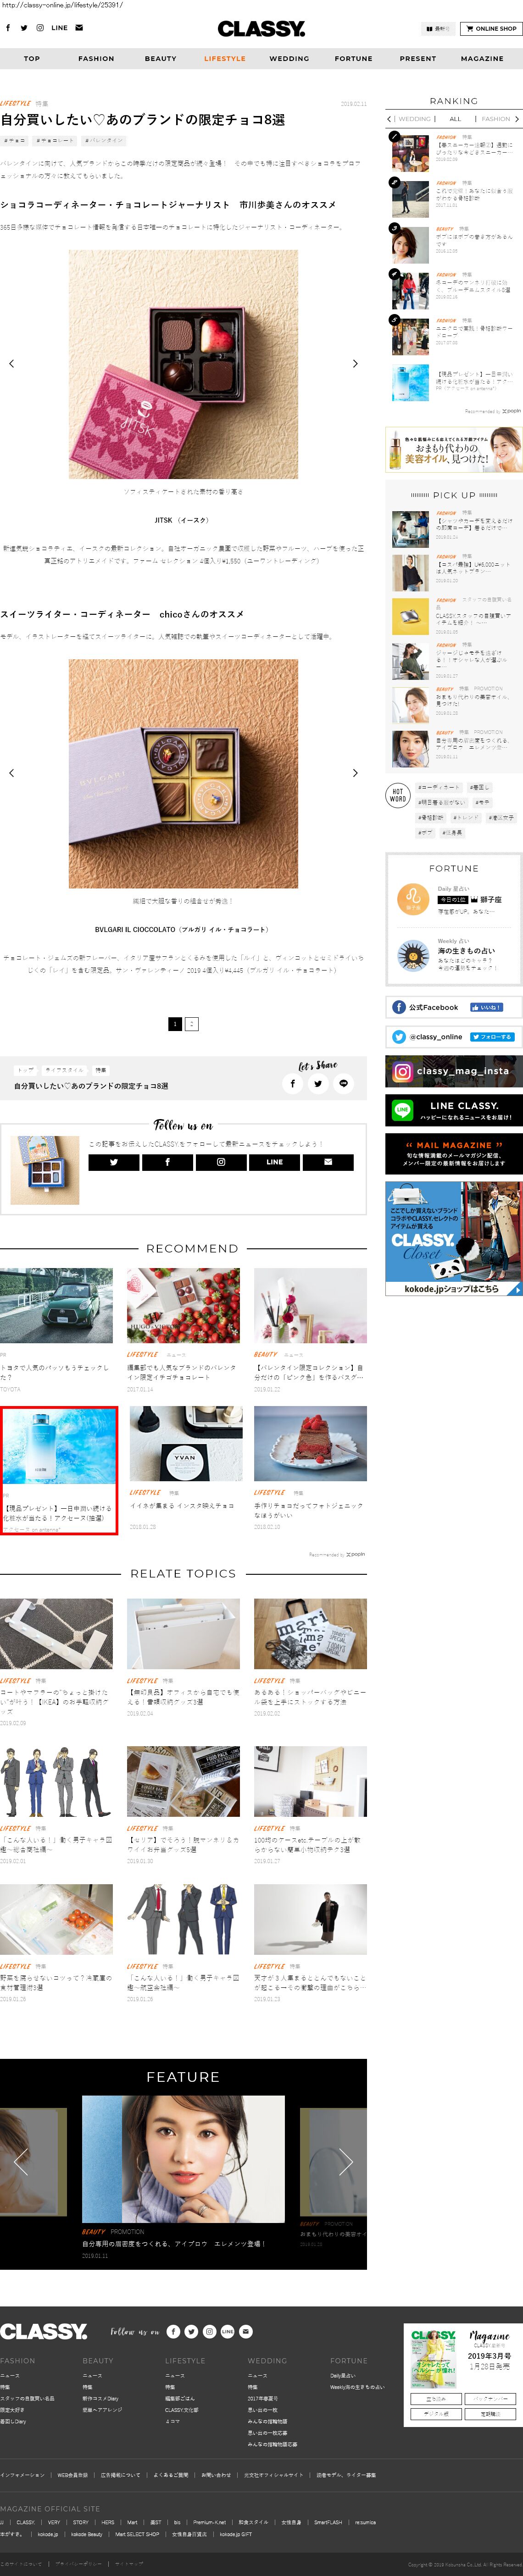Open the FASHION navigation menu
Viewport: 523px width, 2576px height.
coord(96,59)
